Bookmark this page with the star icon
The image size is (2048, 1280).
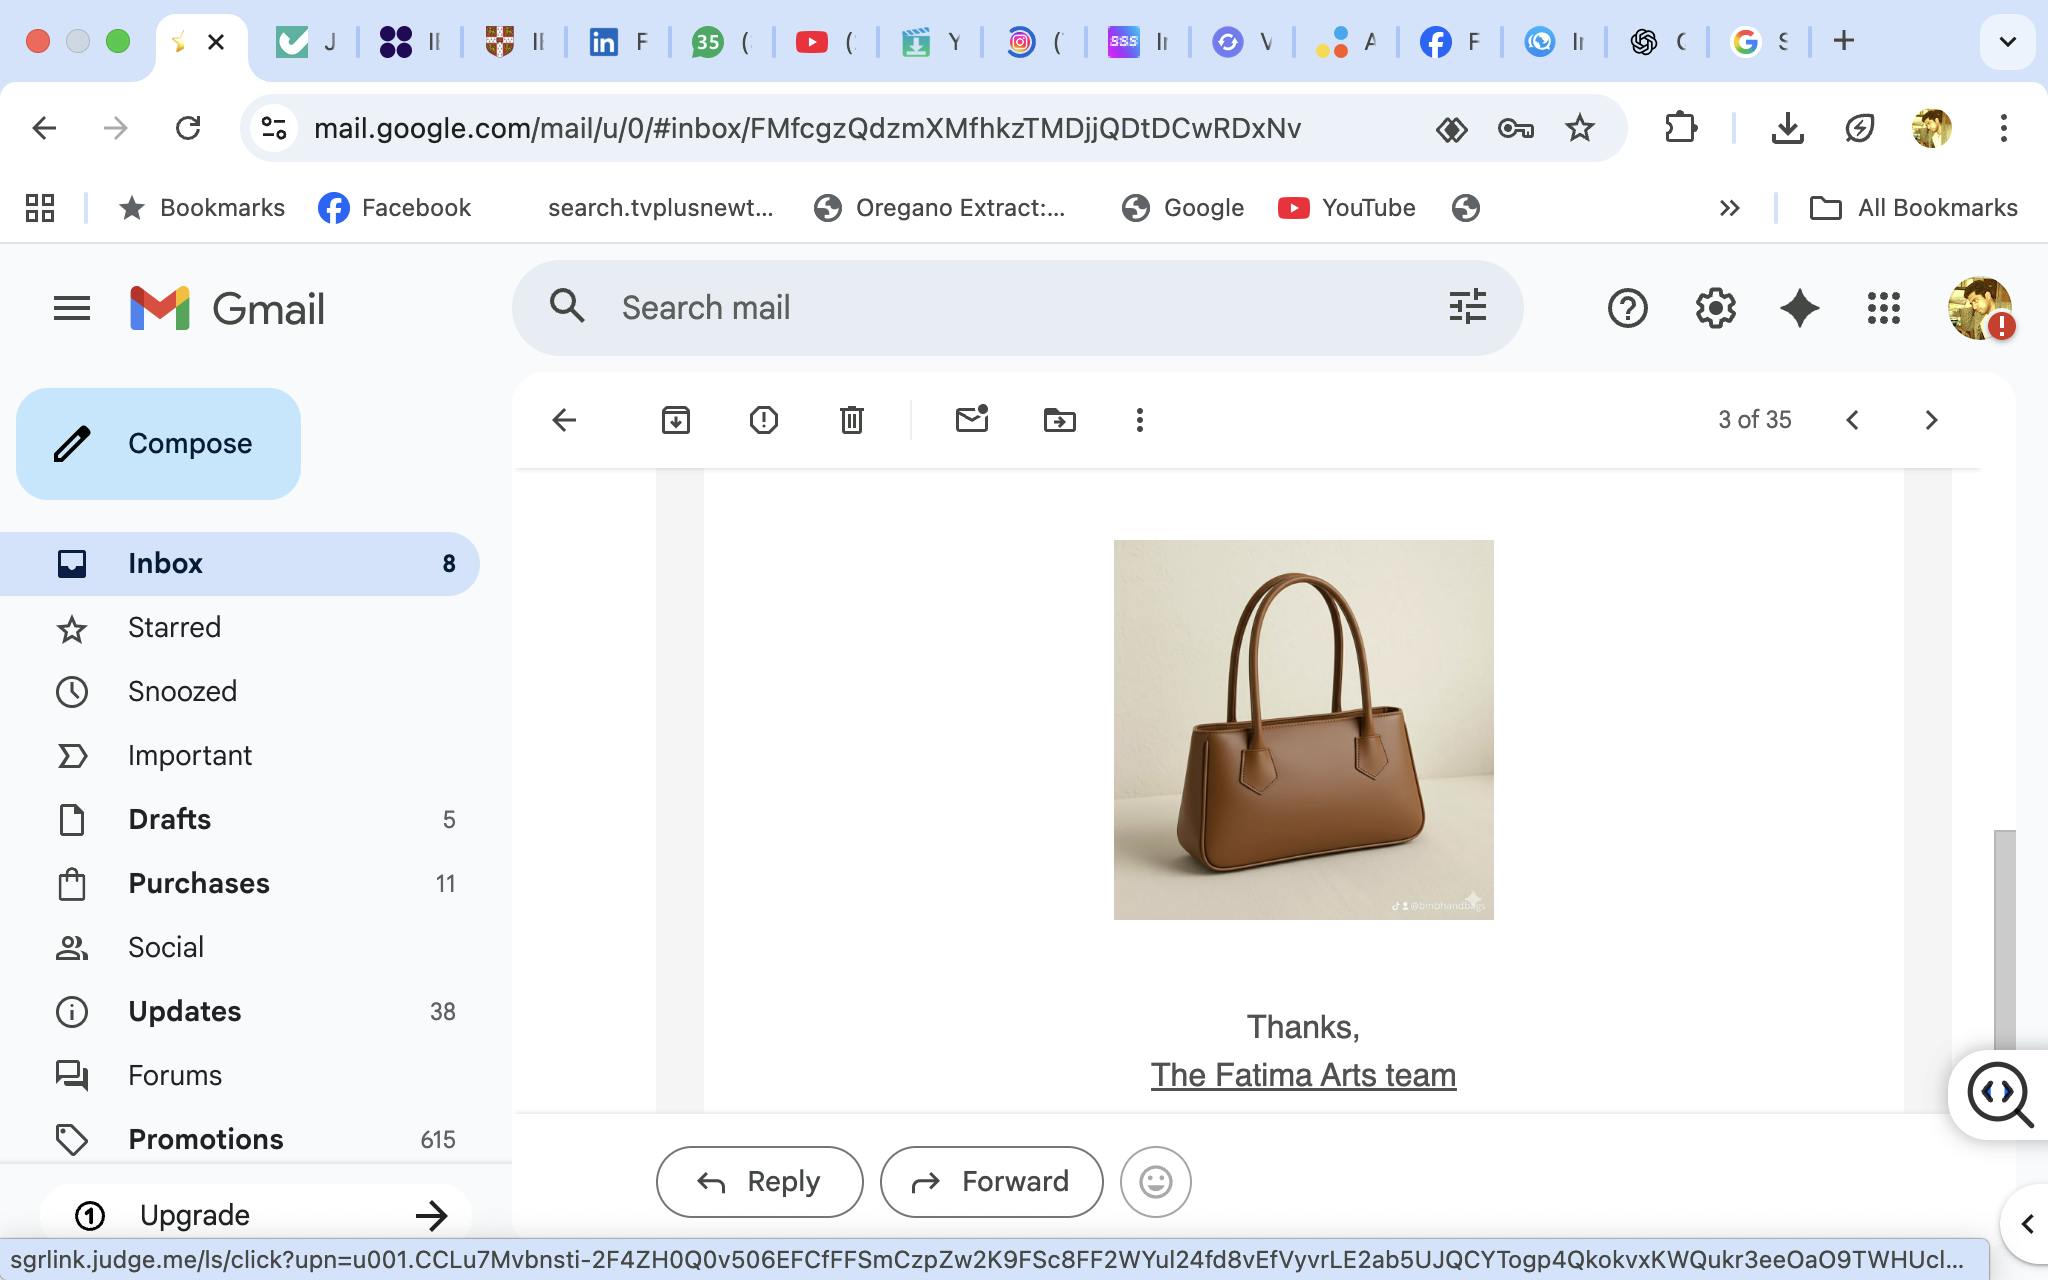pos(1579,128)
